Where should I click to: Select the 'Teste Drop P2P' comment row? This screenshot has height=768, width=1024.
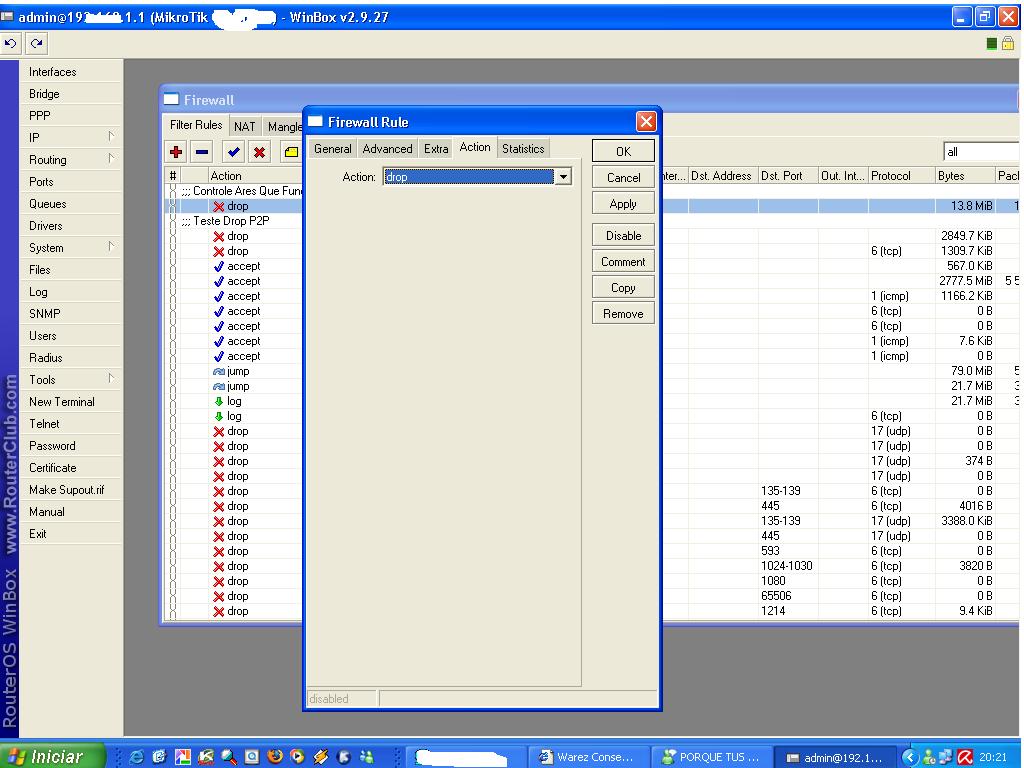(232, 221)
